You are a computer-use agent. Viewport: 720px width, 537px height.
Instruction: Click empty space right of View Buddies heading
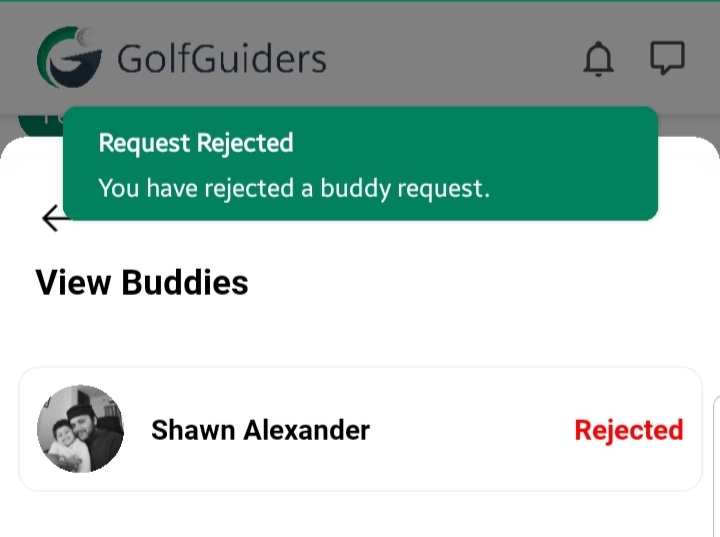(x=480, y=283)
